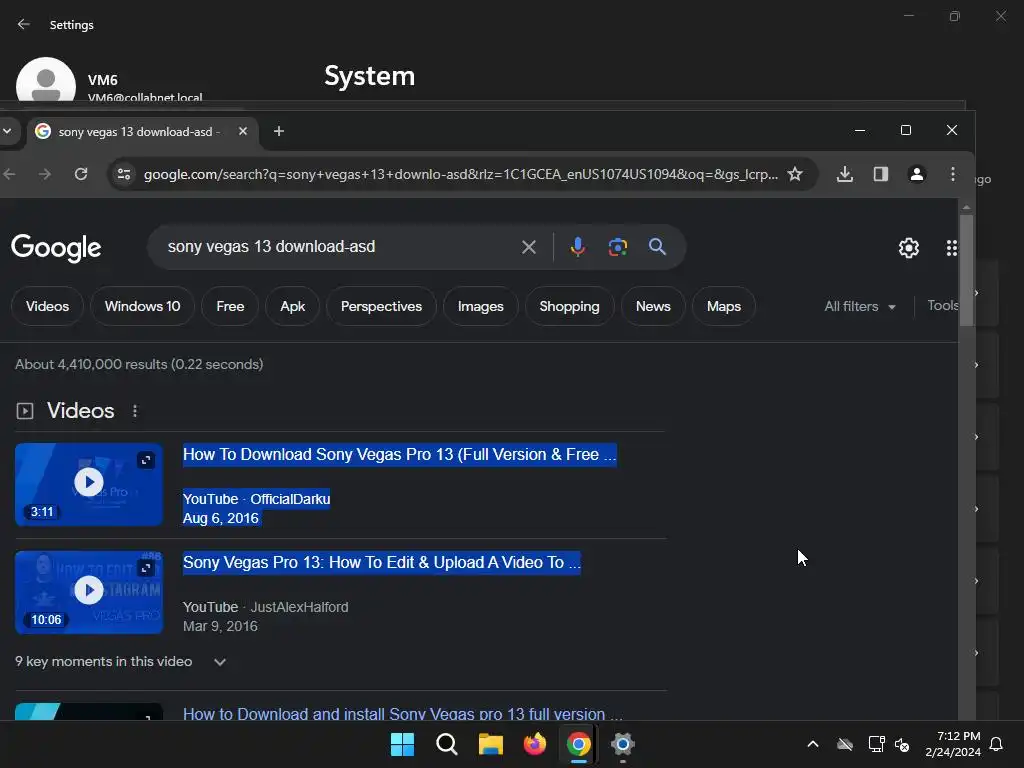The height and width of the screenshot is (768, 1024).
Task: Open the network tray icon
Action: pyautogui.click(x=876, y=744)
